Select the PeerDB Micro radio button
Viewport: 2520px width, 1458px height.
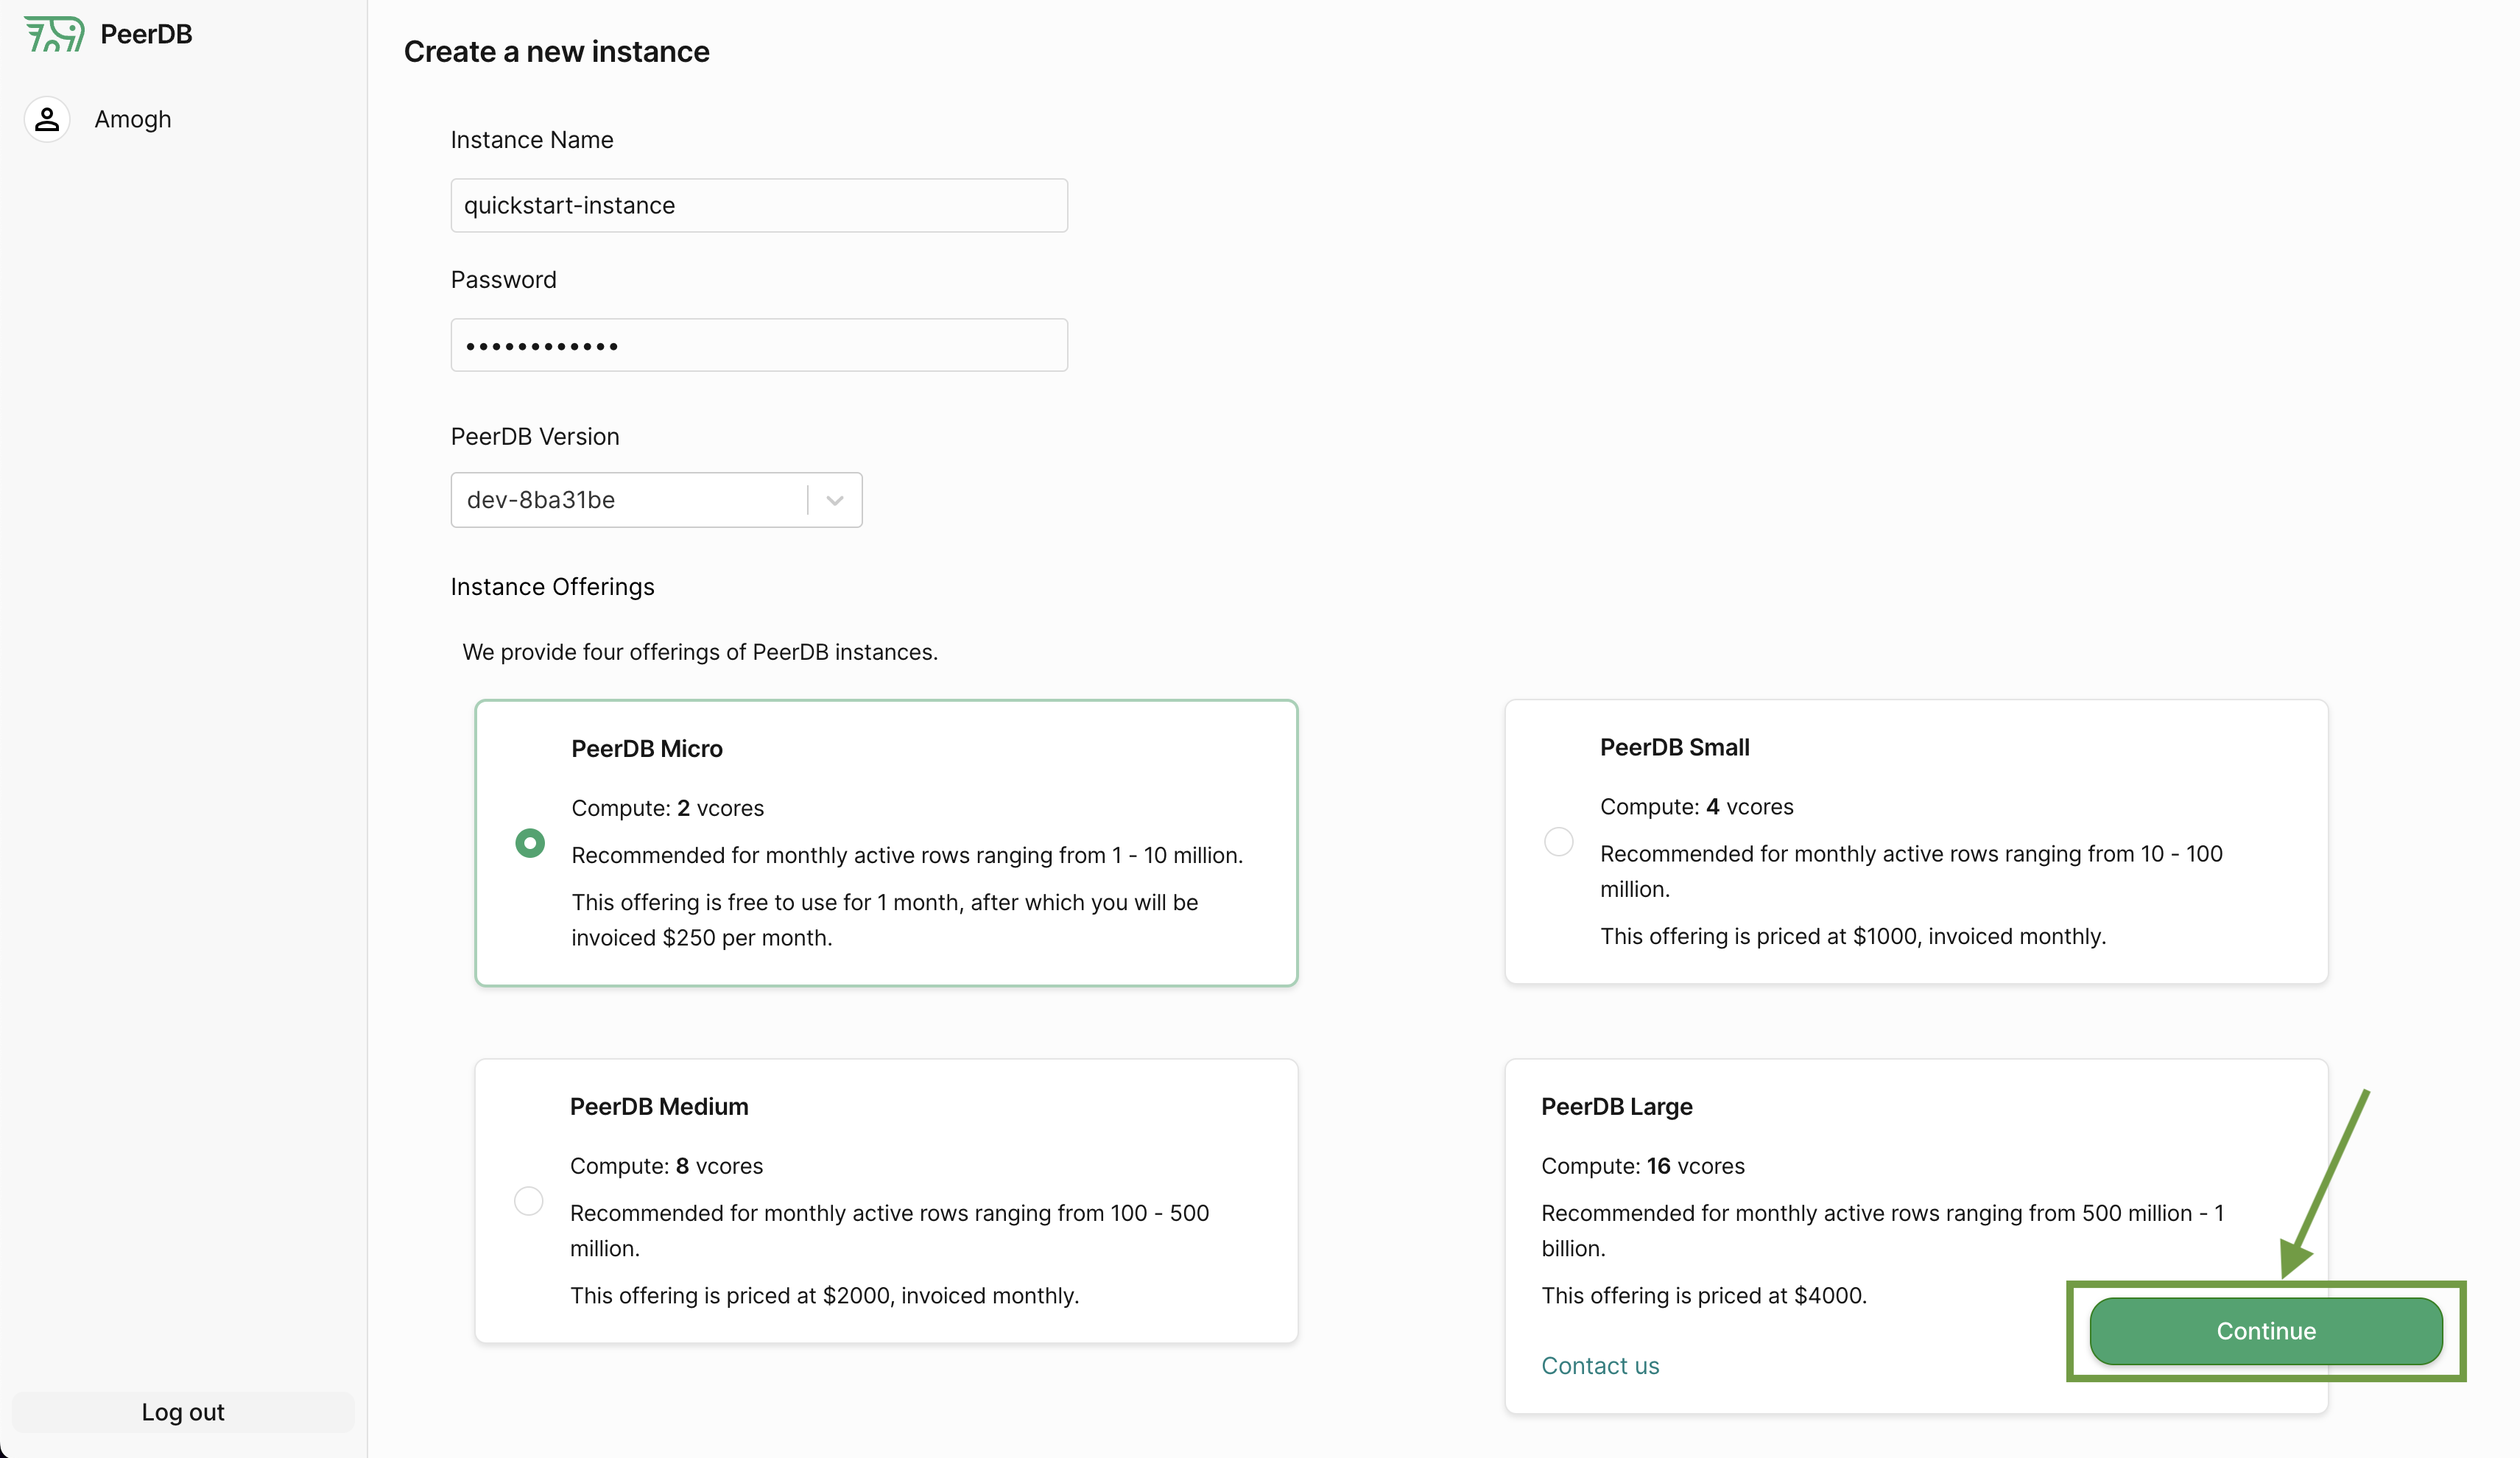(530, 843)
